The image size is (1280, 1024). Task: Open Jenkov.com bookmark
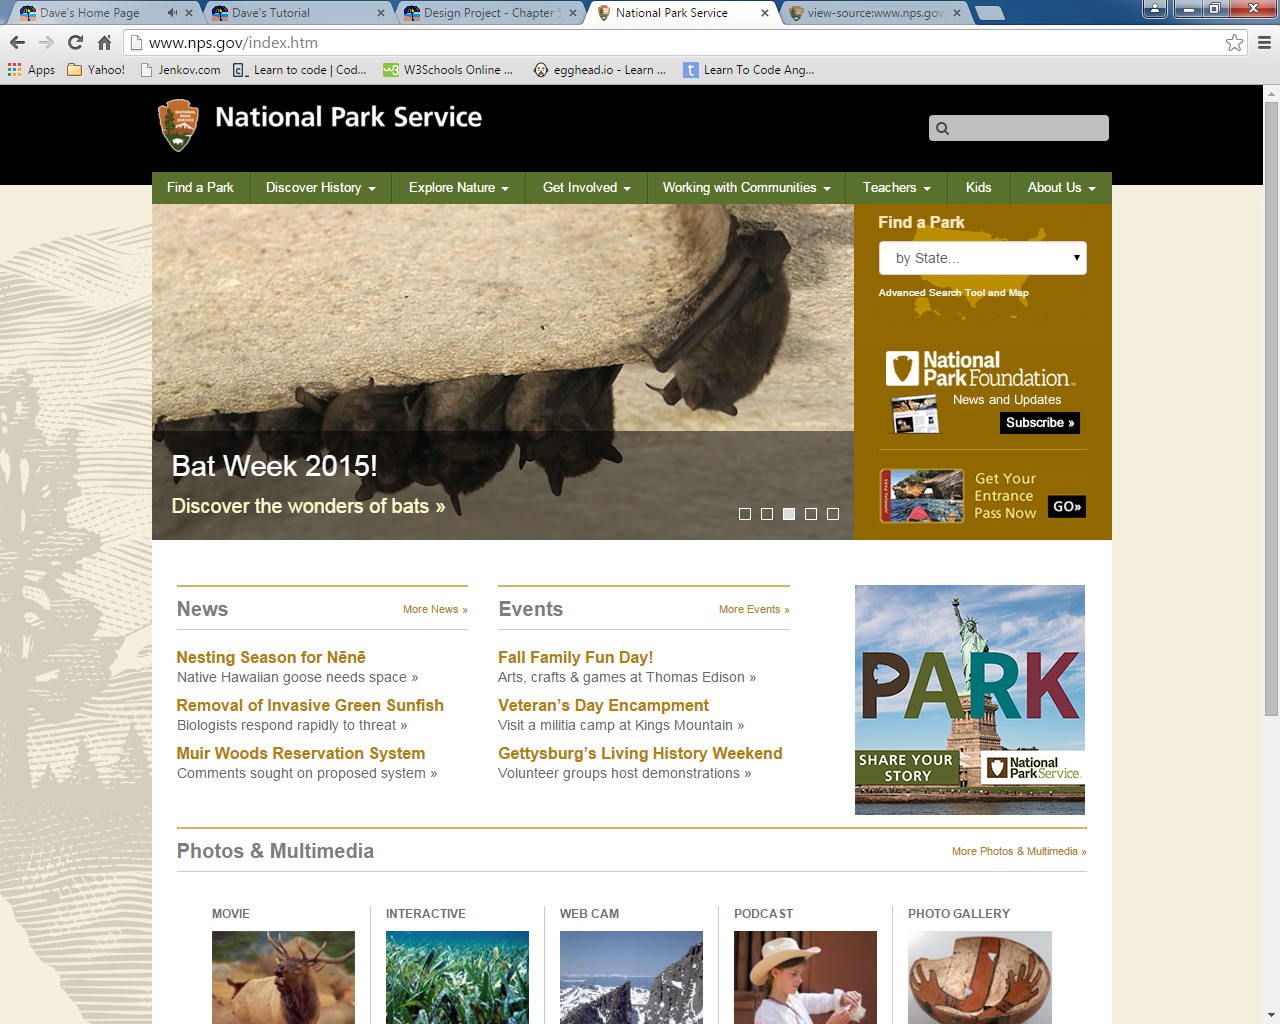pyautogui.click(x=181, y=70)
